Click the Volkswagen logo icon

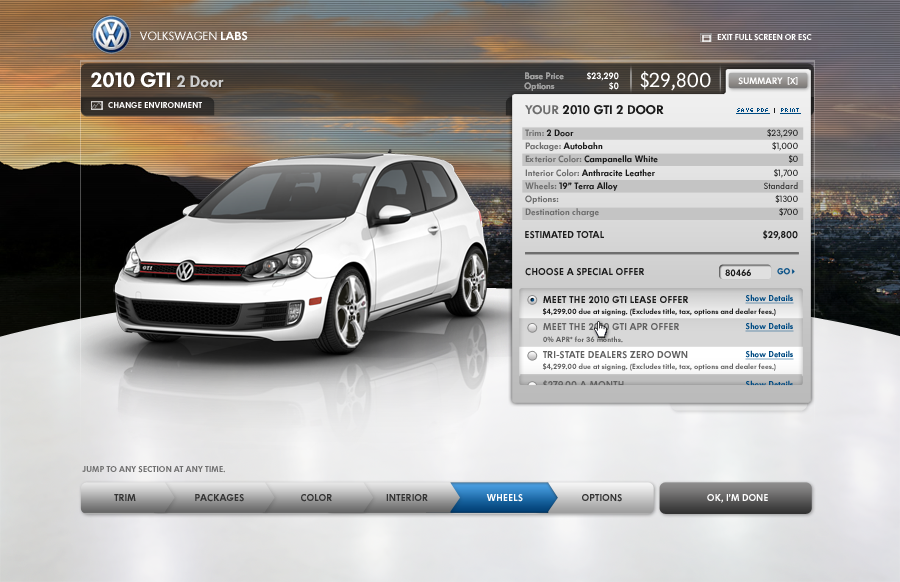(111, 34)
